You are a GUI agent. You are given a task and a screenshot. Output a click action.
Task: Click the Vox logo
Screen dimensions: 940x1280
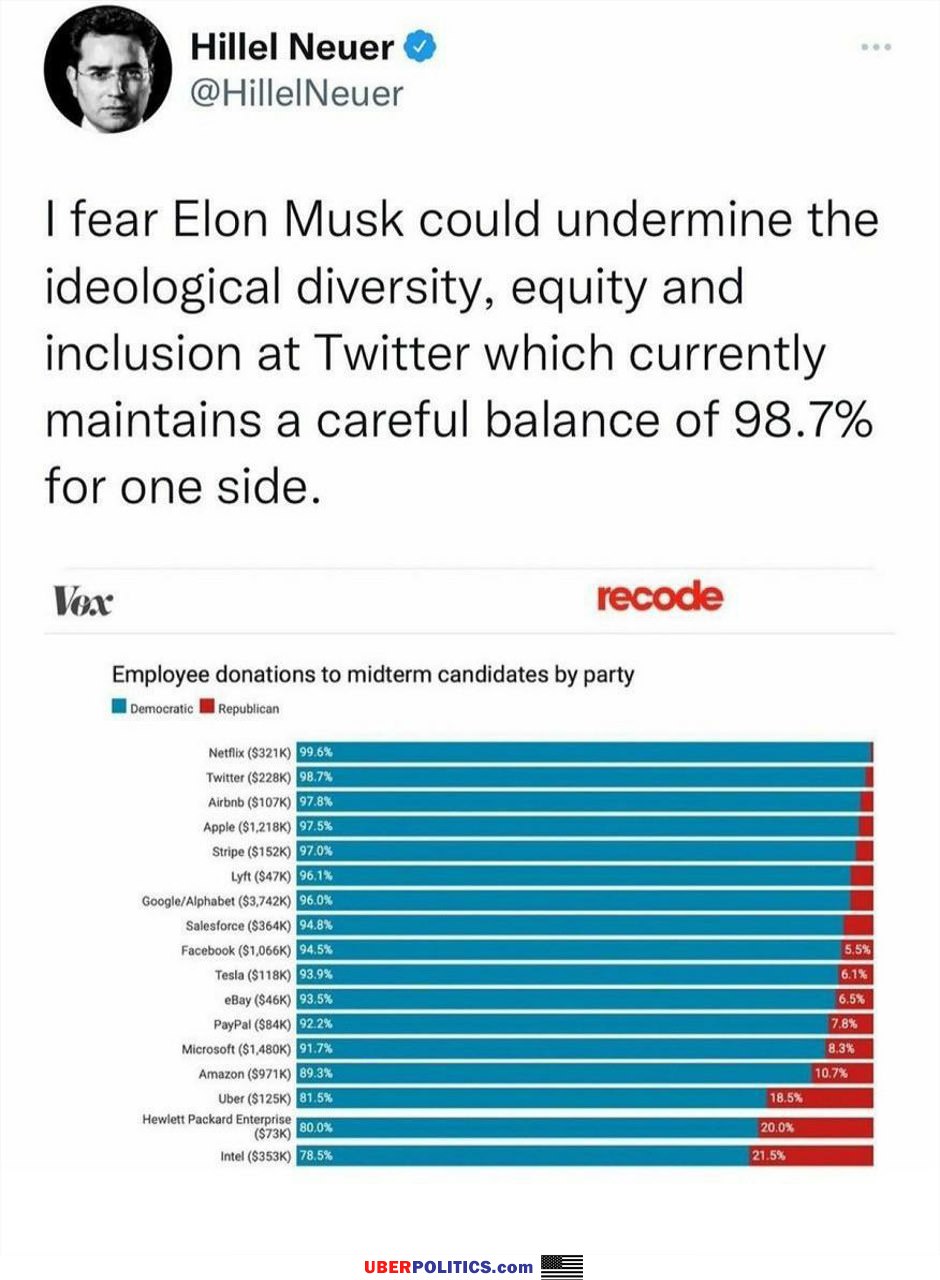(x=81, y=602)
